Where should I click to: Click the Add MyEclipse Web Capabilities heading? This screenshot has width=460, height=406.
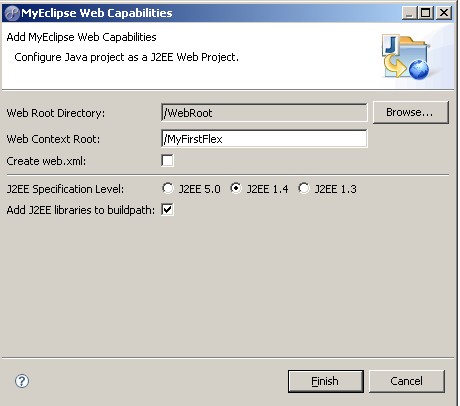coord(81,37)
